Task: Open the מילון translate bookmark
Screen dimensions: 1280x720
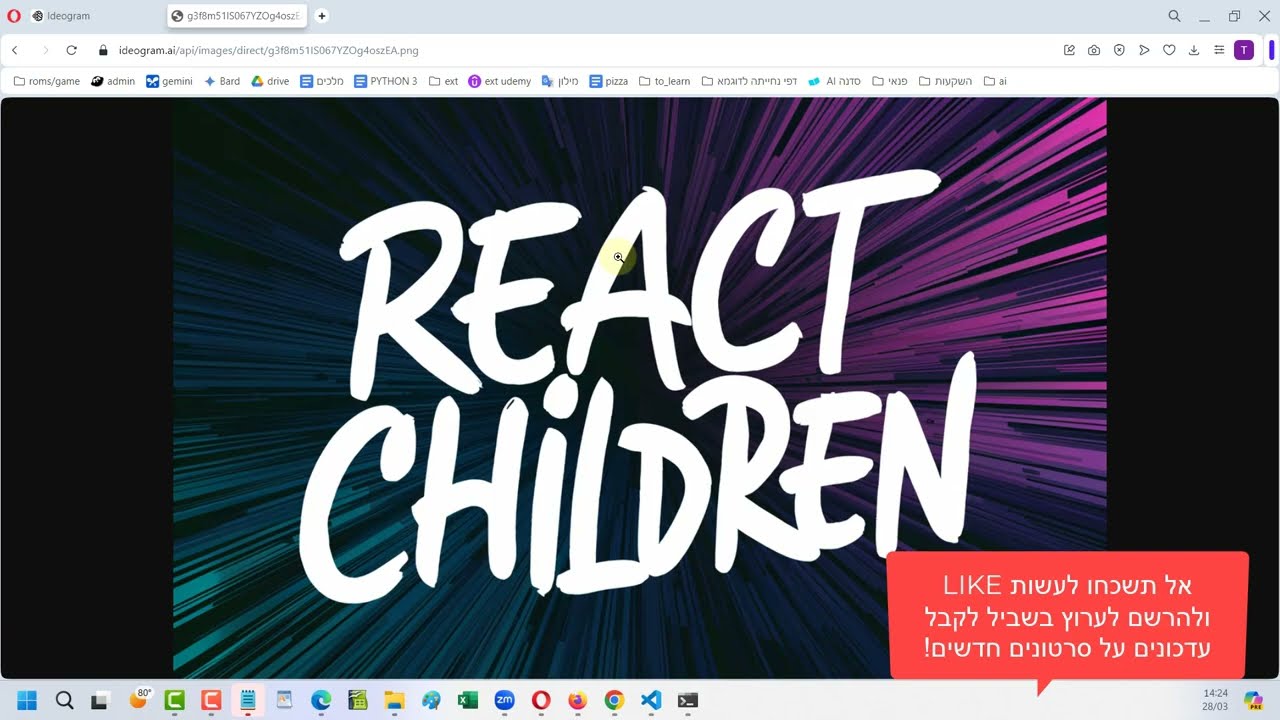Action: 560,81
